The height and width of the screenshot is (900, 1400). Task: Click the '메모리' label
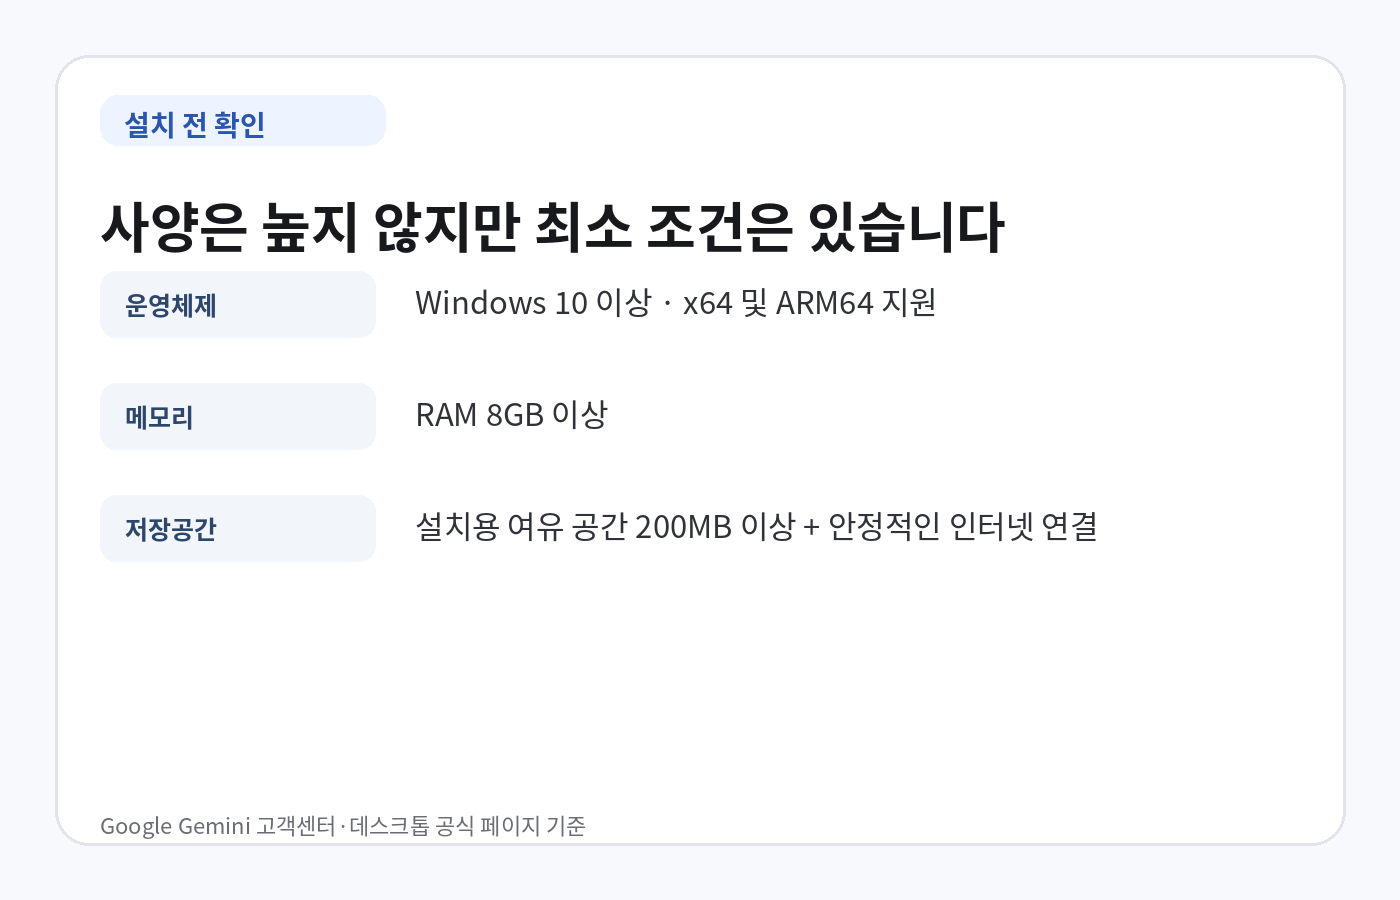click(x=238, y=417)
